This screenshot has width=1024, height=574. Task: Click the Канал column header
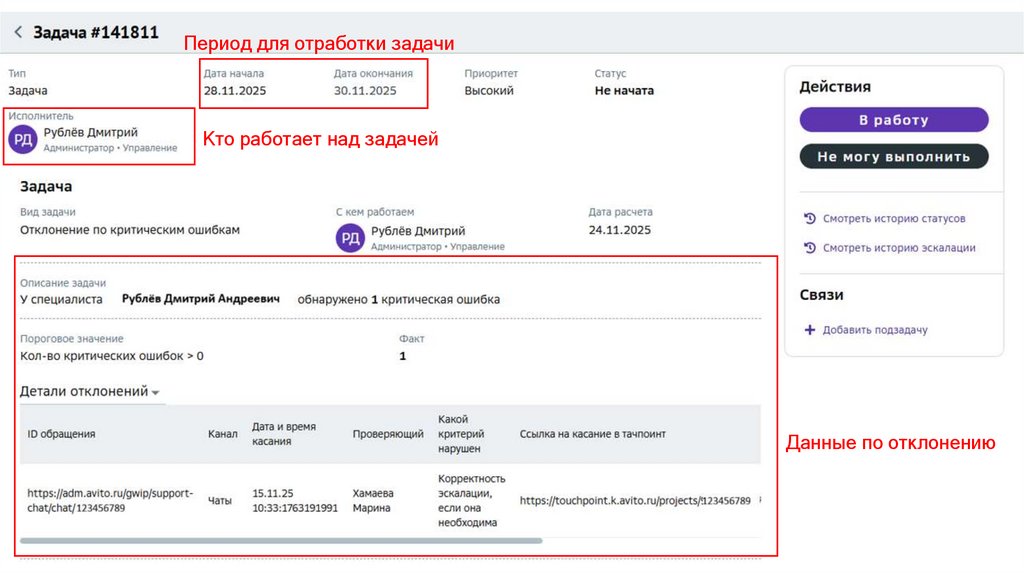[223, 434]
